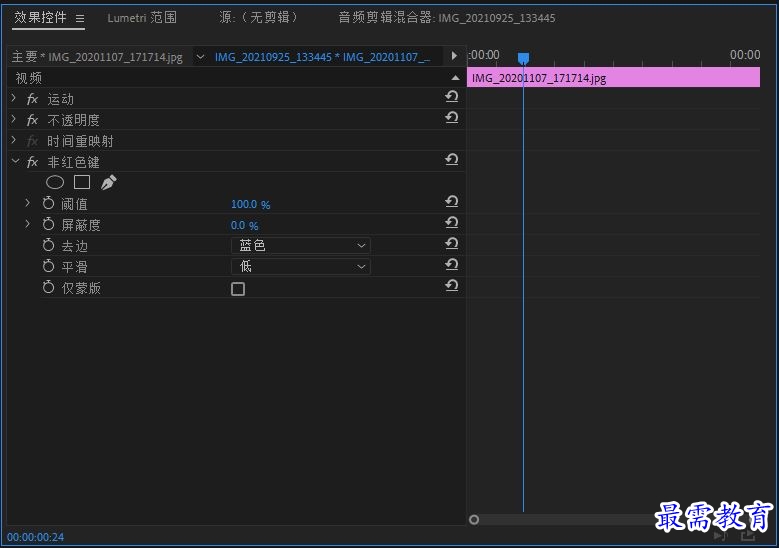Expand the 不透明度 effect
The width and height of the screenshot is (779, 548).
click(14, 119)
